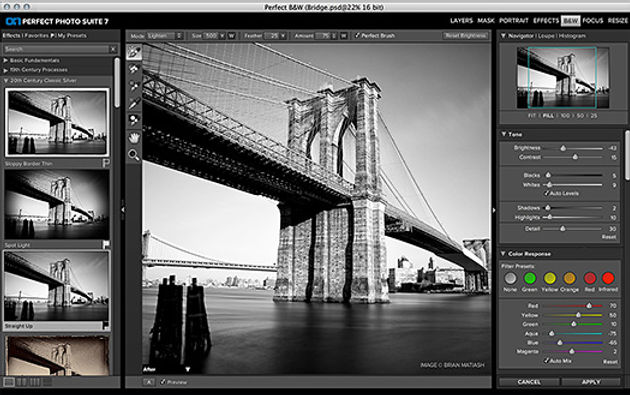This screenshot has width=630, height=395.
Task: Open the Favorites tab in the browser
Action: click(37, 36)
